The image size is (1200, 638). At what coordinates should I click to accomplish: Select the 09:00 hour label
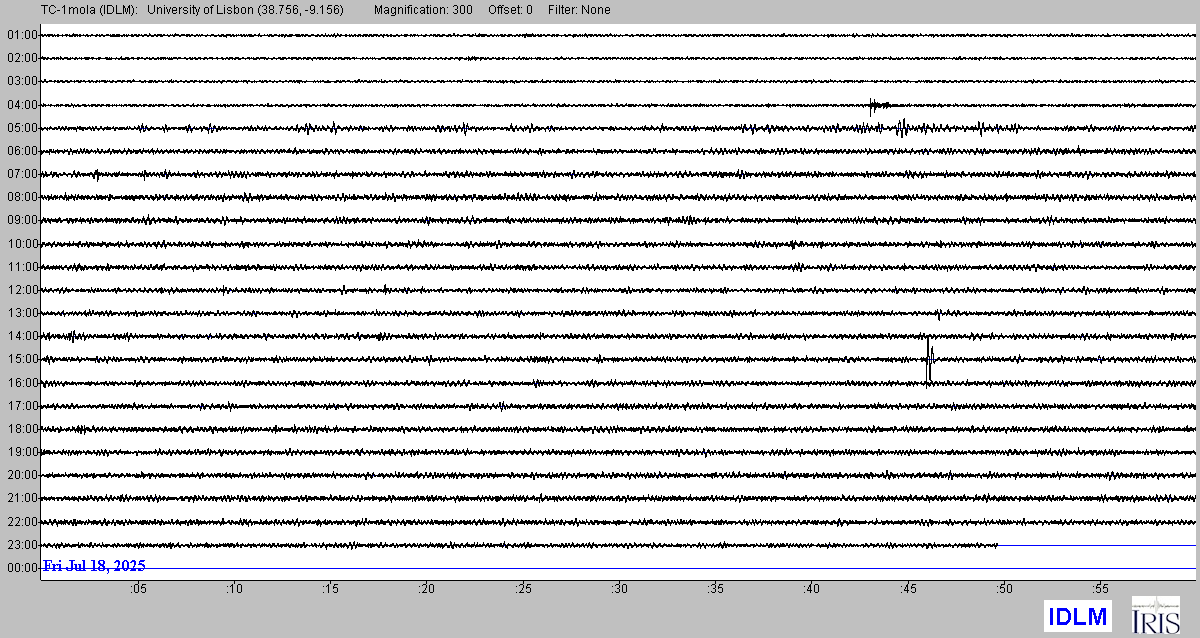[x=22, y=220]
